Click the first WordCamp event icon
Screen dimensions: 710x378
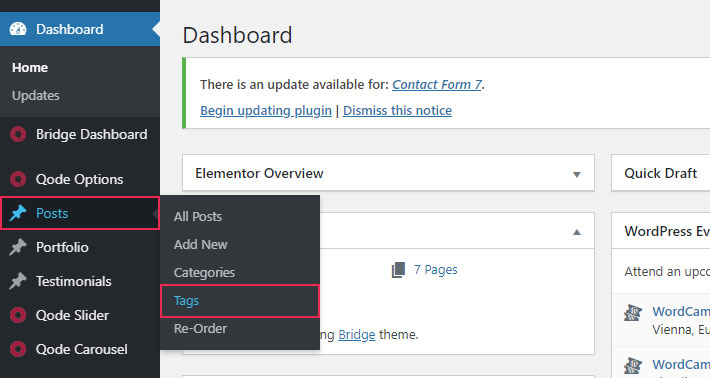(633, 313)
